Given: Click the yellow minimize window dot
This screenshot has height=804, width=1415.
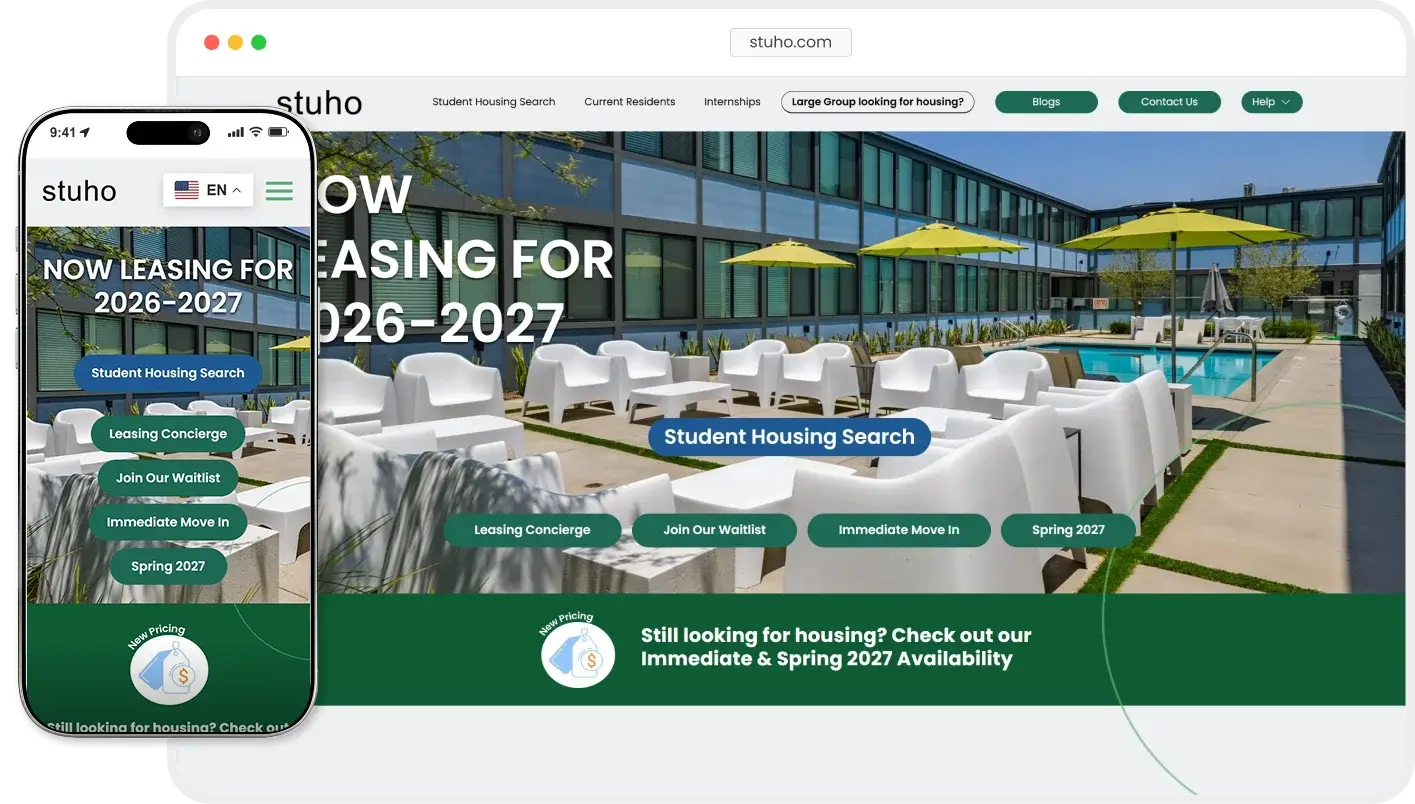Looking at the screenshot, I should [x=235, y=42].
